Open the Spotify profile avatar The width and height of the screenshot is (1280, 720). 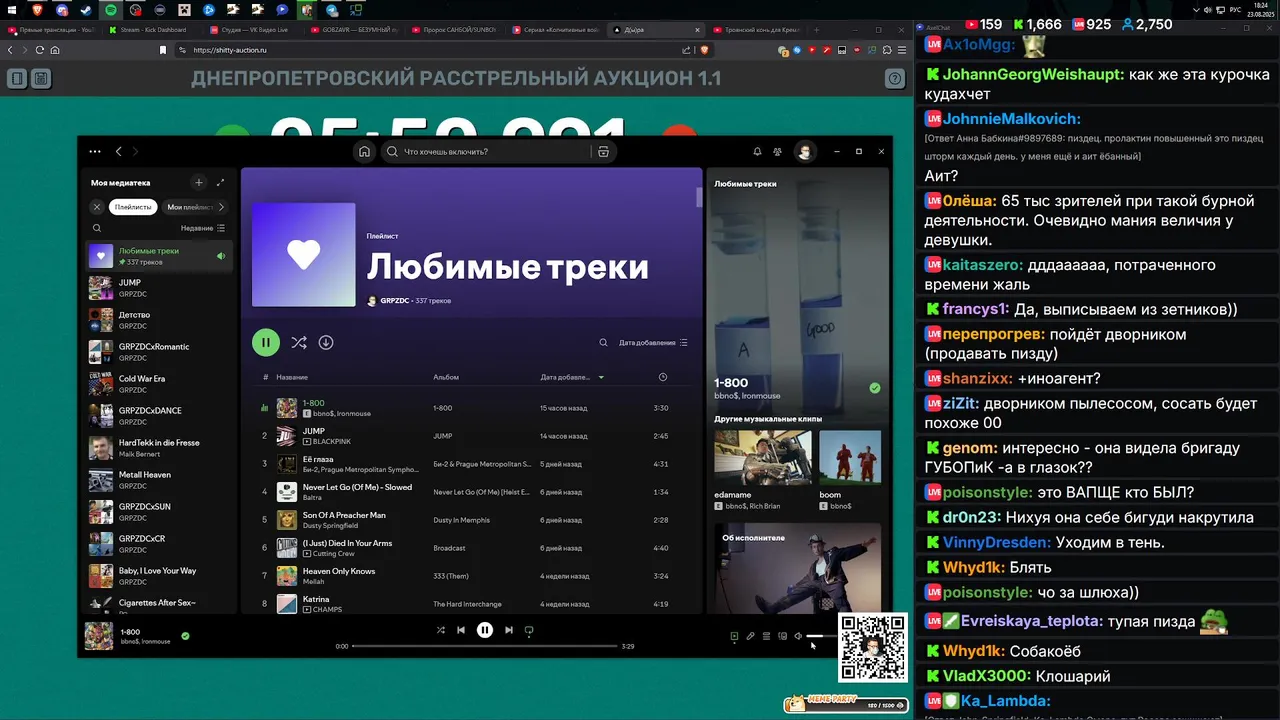(804, 152)
